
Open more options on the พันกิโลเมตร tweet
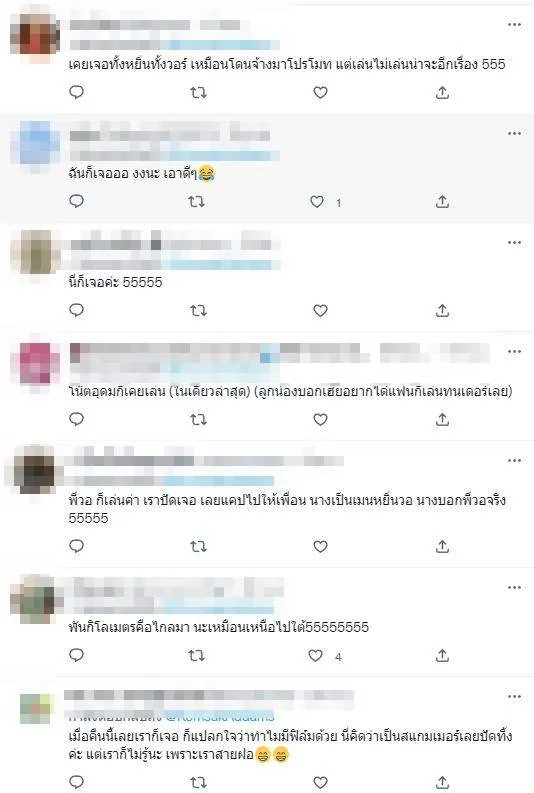click(514, 587)
